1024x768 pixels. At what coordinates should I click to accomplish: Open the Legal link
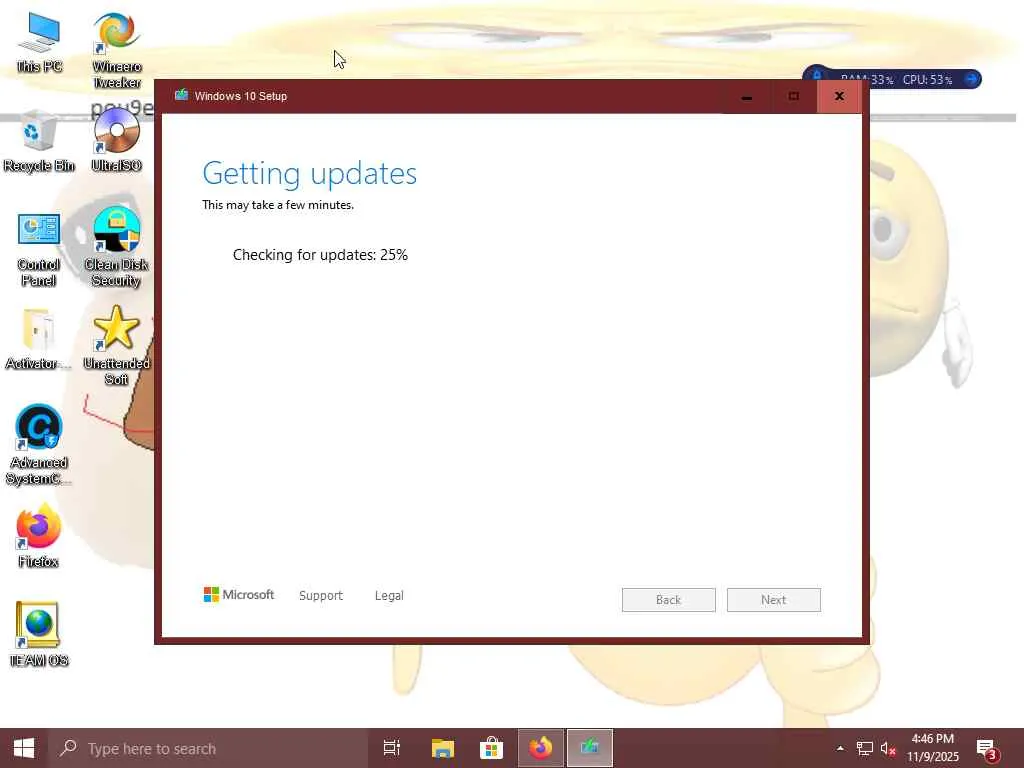click(x=389, y=596)
